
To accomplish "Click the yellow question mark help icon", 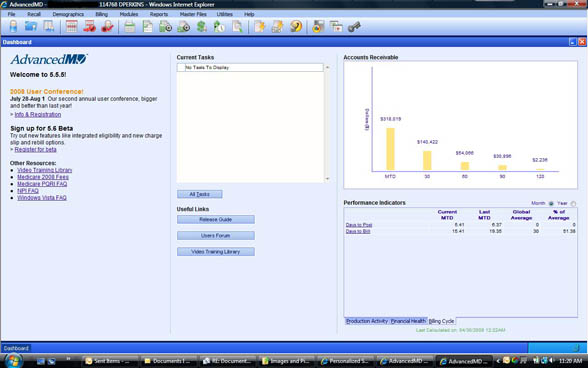I will click(296, 27).
